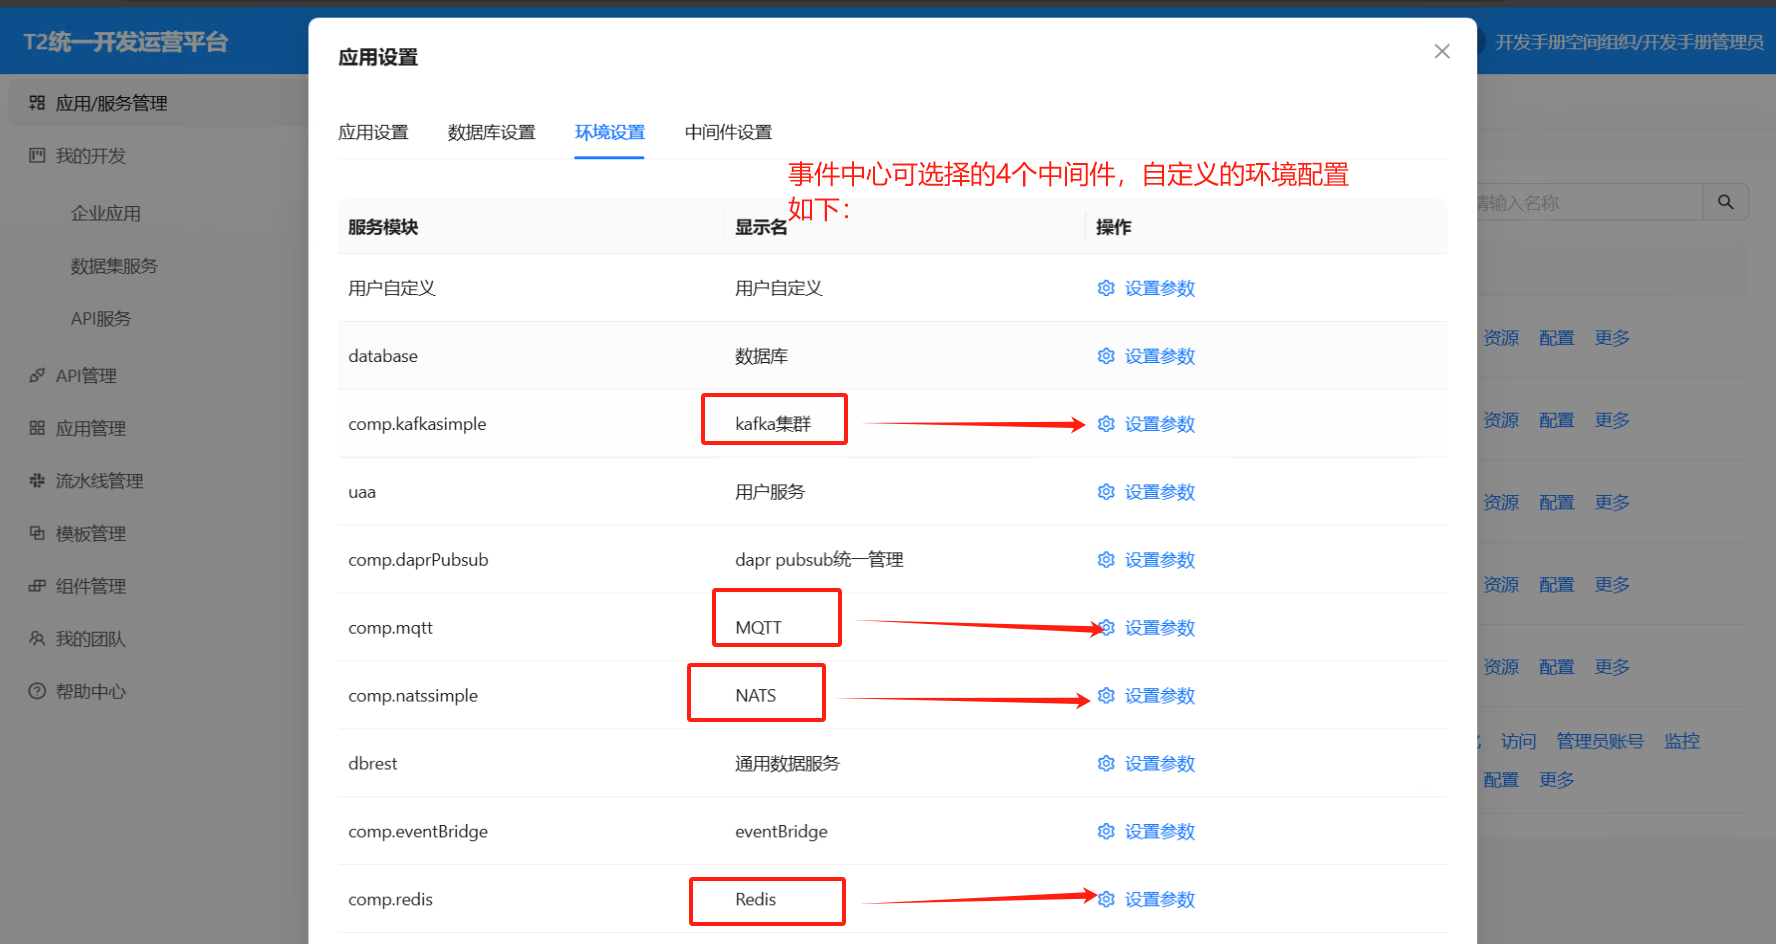1776x944 pixels.
Task: Click the 应用管理 sidebar icon
Action: (37, 428)
